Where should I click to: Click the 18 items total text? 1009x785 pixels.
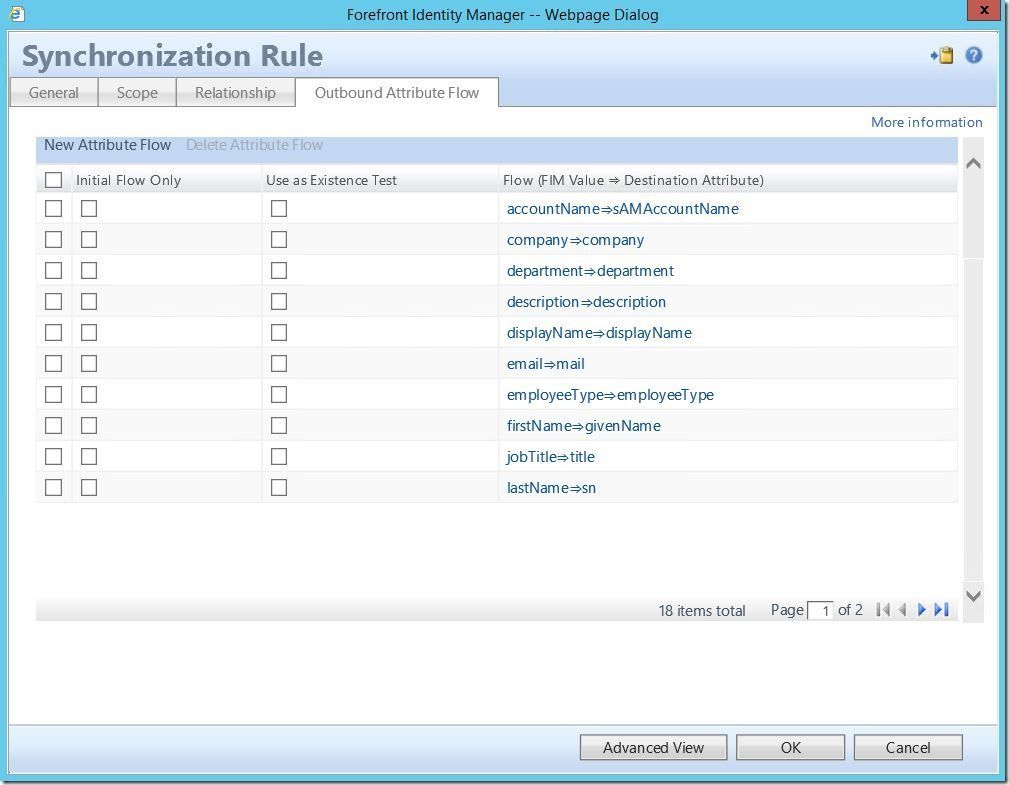click(x=701, y=611)
